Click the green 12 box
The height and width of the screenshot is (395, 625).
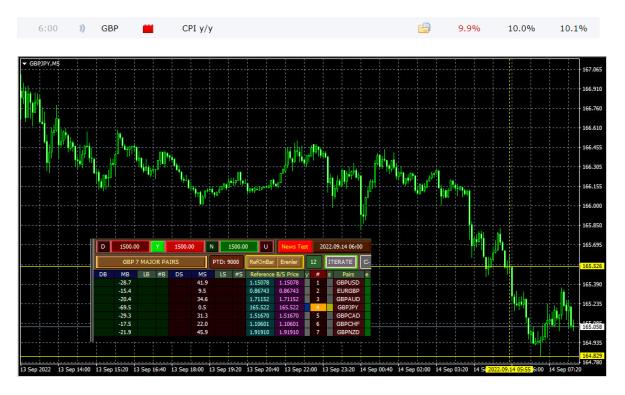(314, 262)
